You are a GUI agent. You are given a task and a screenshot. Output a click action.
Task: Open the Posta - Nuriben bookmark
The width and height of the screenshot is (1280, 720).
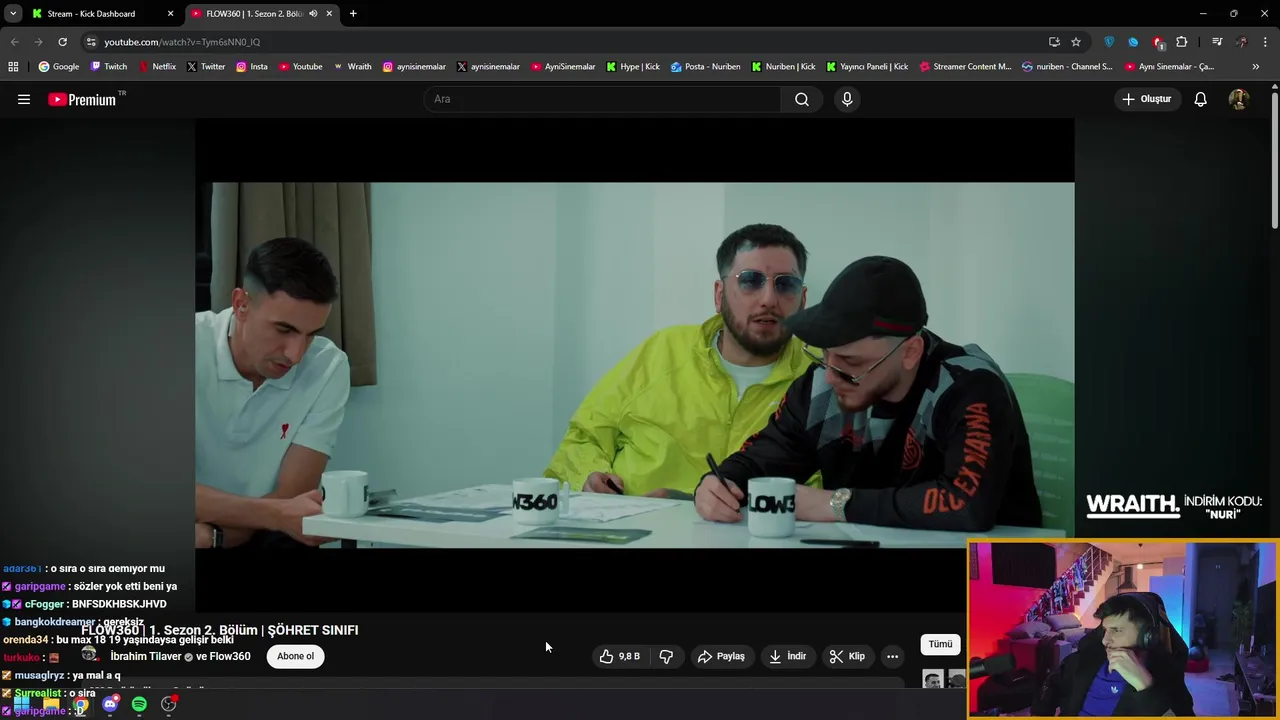pos(705,67)
